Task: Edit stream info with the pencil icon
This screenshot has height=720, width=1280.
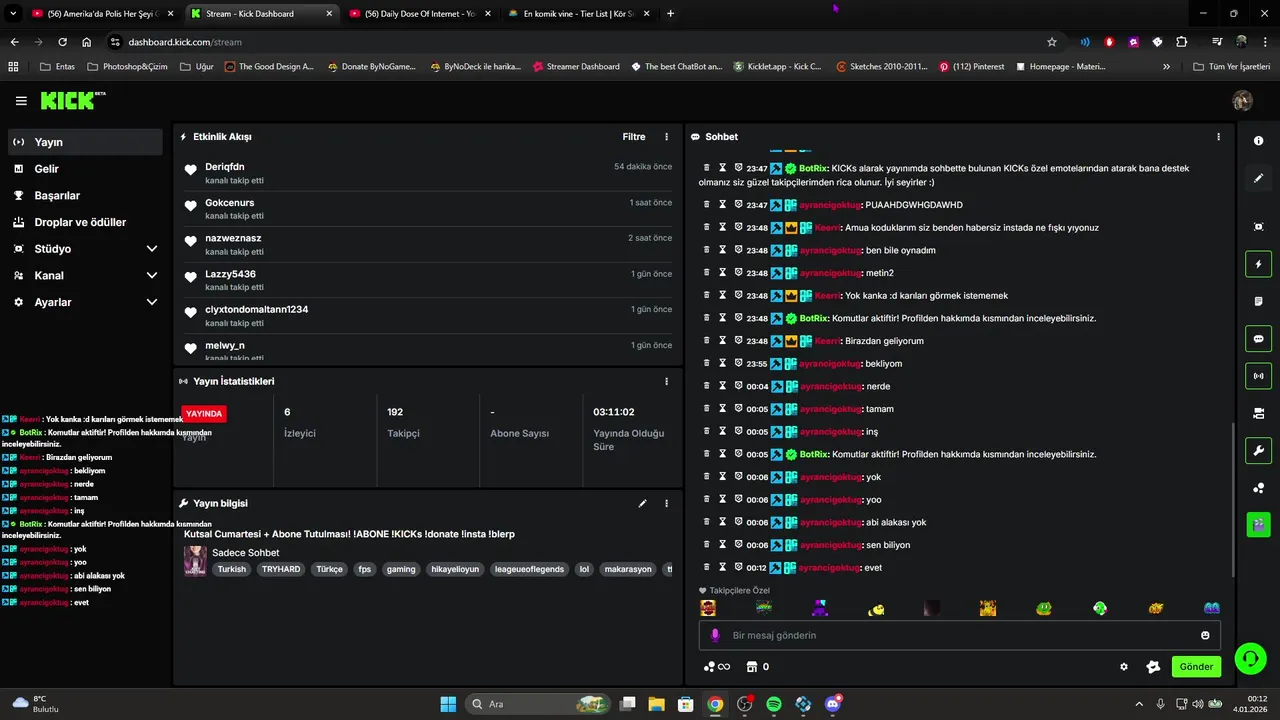Action: click(643, 503)
